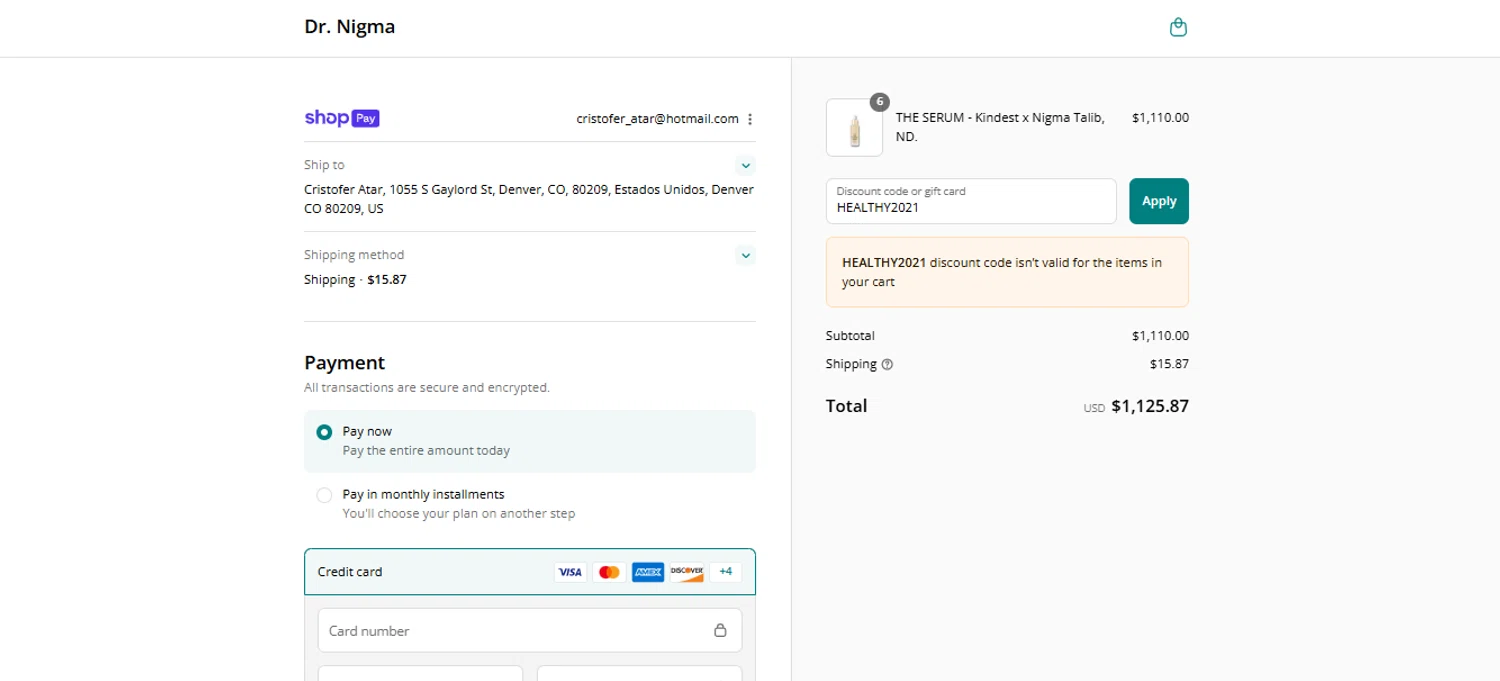Expand the Ship to section chevron

745,166
